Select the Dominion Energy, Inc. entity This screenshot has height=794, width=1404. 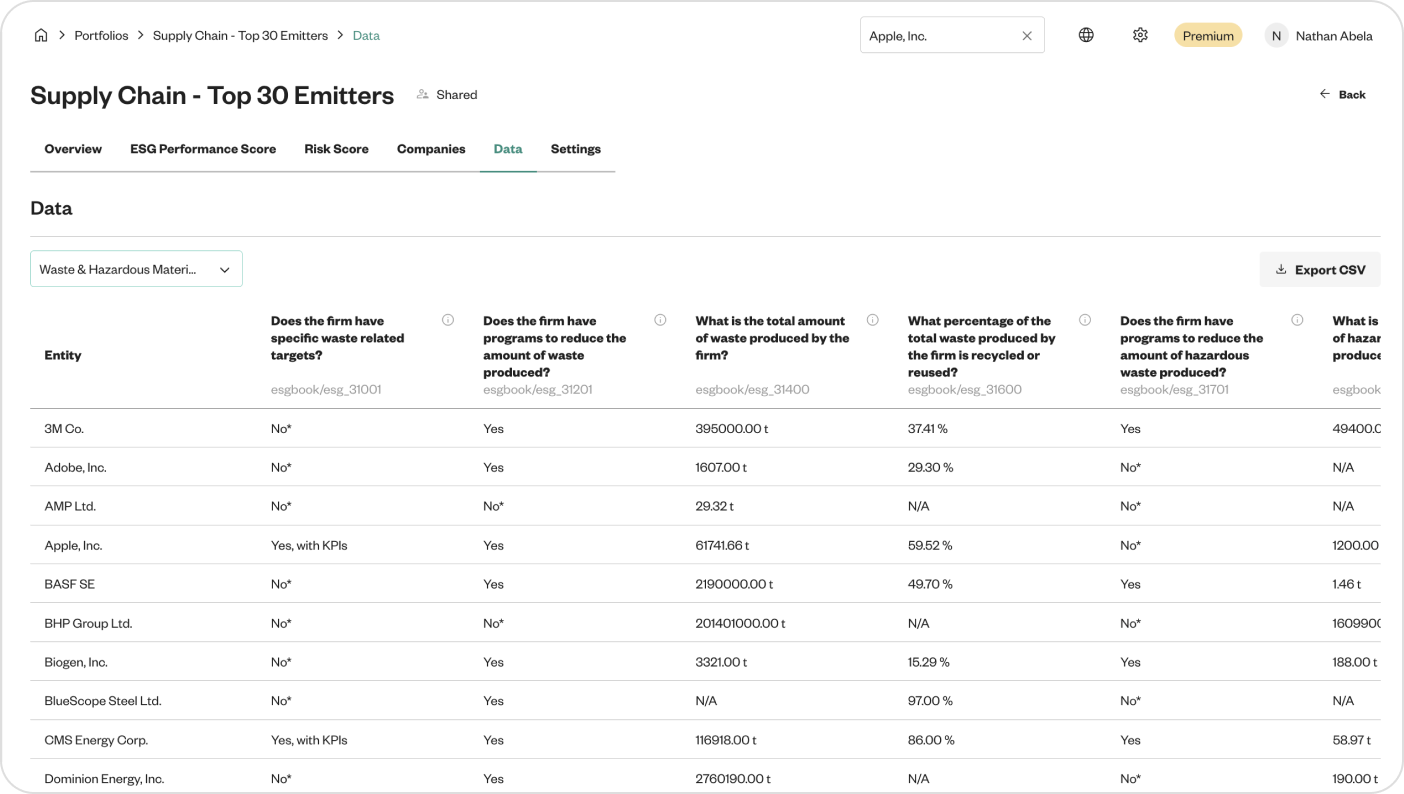click(104, 779)
